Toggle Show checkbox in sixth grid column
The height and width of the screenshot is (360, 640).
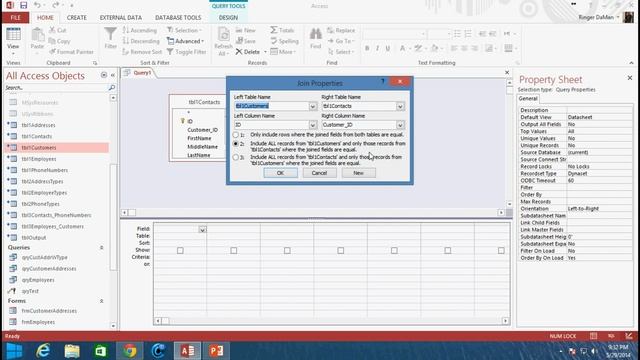pyautogui.click(x=447, y=251)
